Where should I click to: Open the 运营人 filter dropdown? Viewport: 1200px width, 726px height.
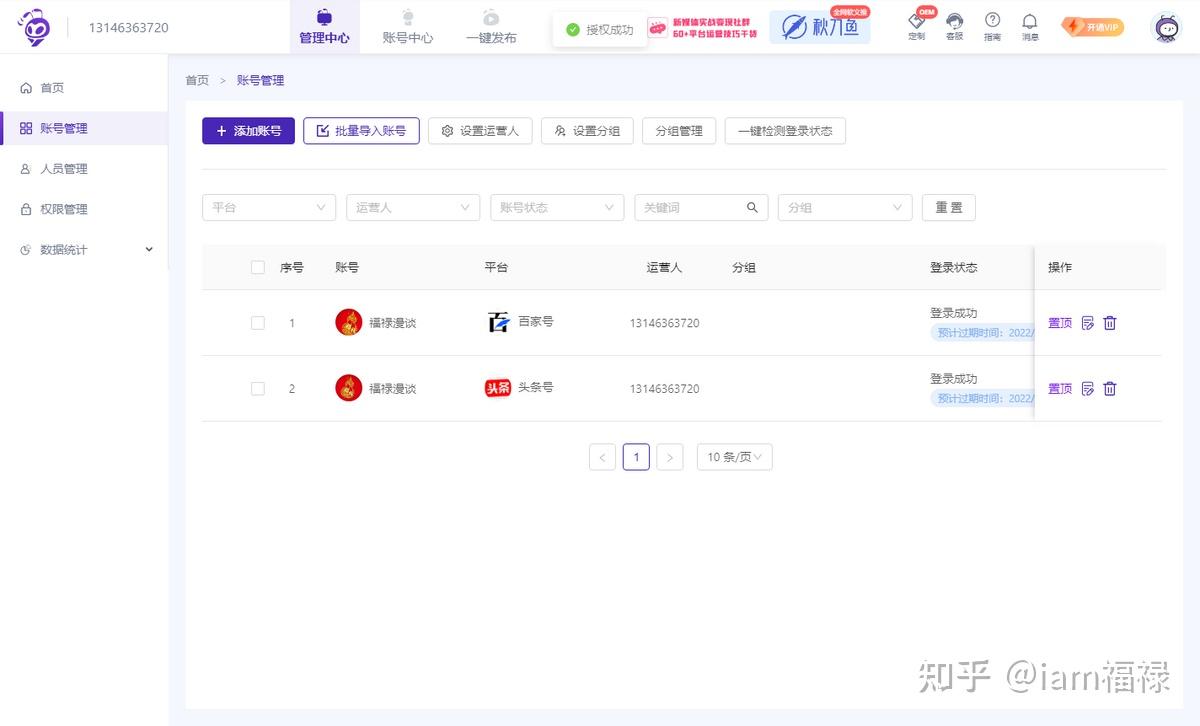pyautogui.click(x=413, y=207)
